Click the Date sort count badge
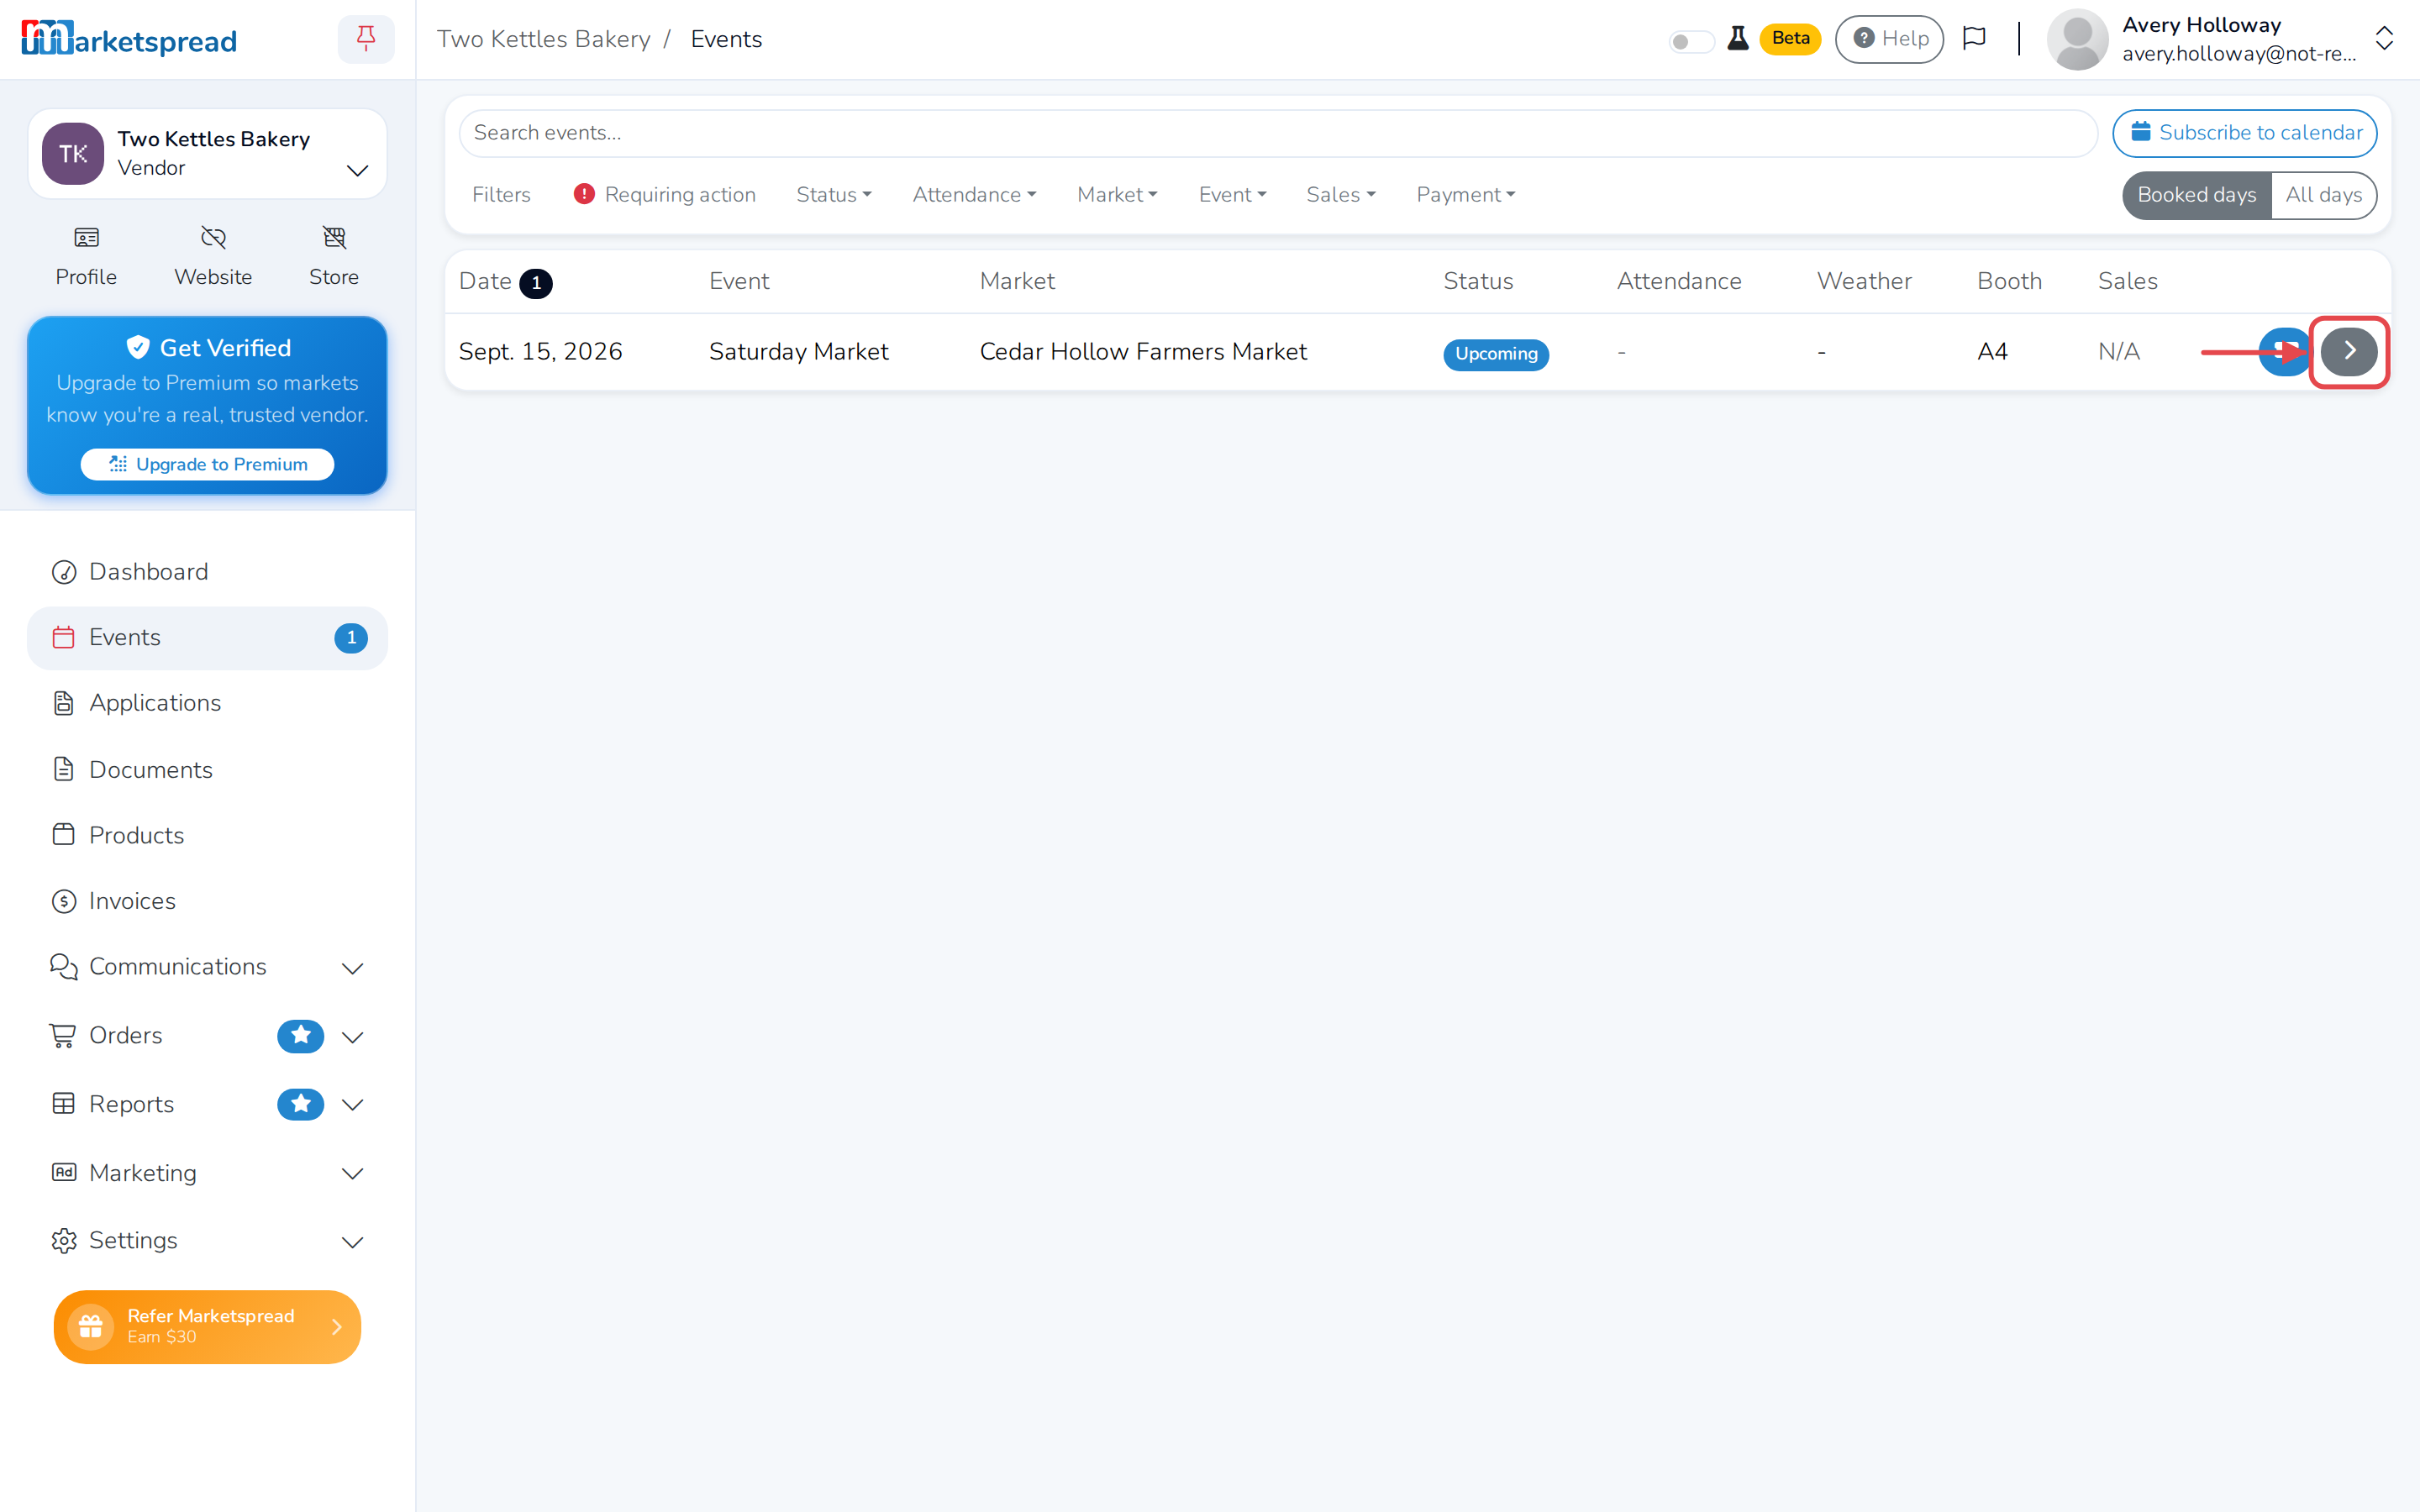The width and height of the screenshot is (2420, 1512). coord(536,283)
